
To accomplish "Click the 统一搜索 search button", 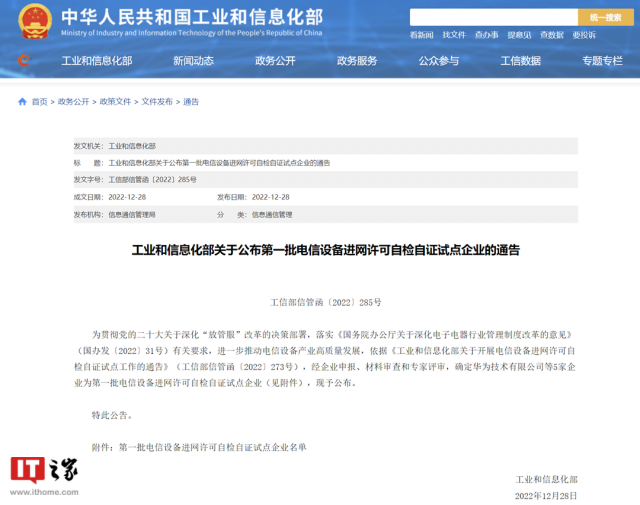I will (606, 17).
